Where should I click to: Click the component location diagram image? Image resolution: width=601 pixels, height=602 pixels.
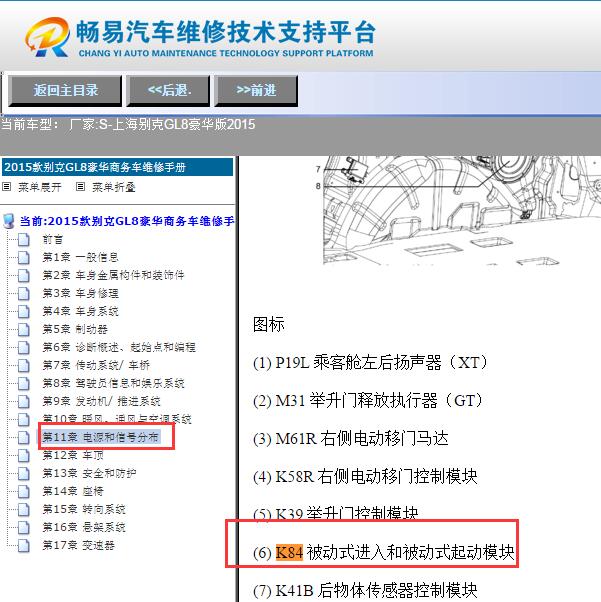coord(459,210)
